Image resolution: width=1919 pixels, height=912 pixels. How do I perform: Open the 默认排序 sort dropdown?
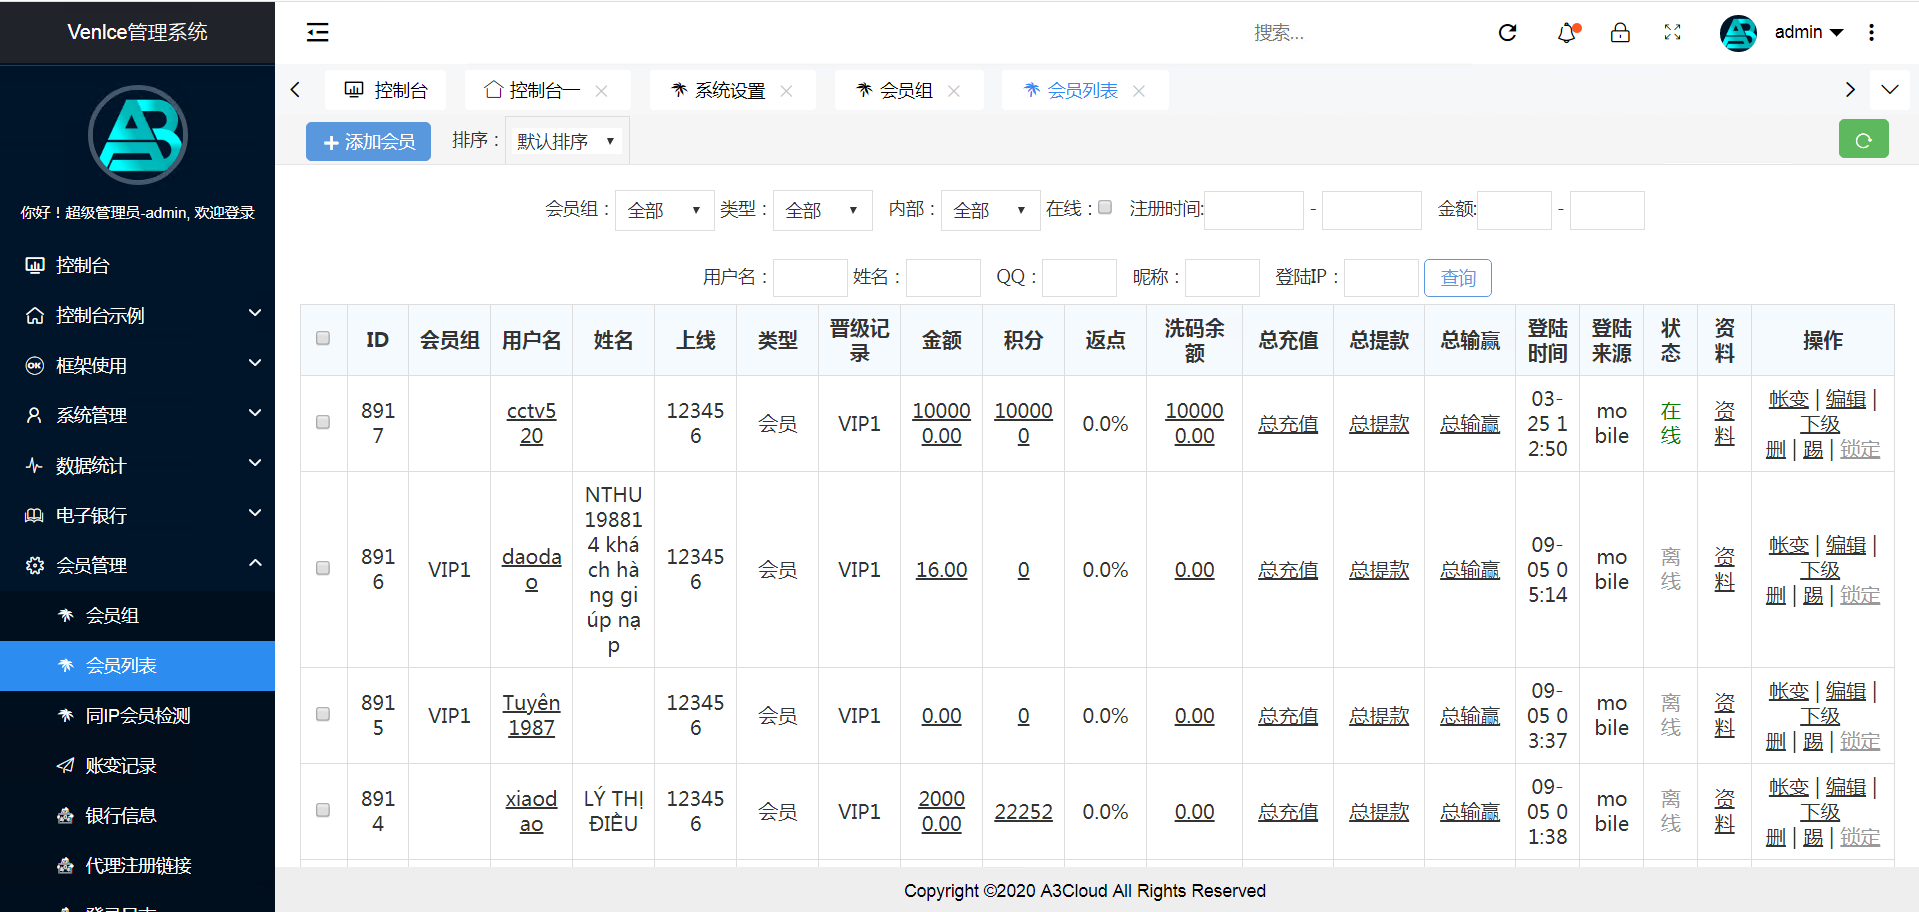pos(565,141)
